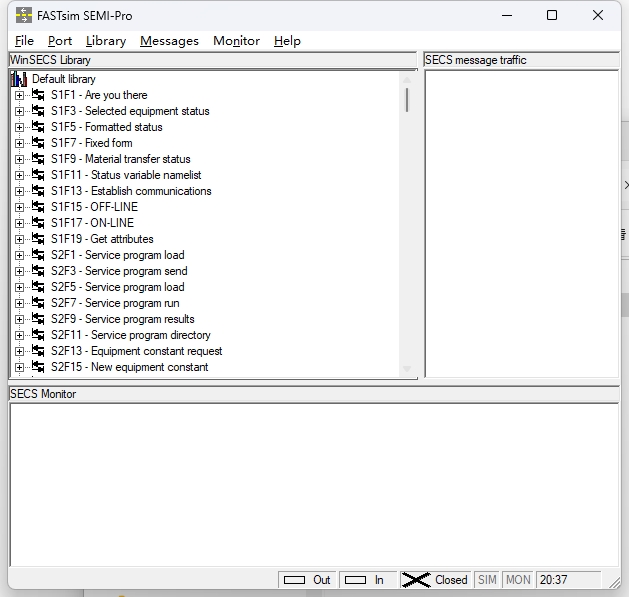The image size is (629, 597).
Task: Expand the S2F13 Equipment constant request node
Action: (x=19, y=351)
